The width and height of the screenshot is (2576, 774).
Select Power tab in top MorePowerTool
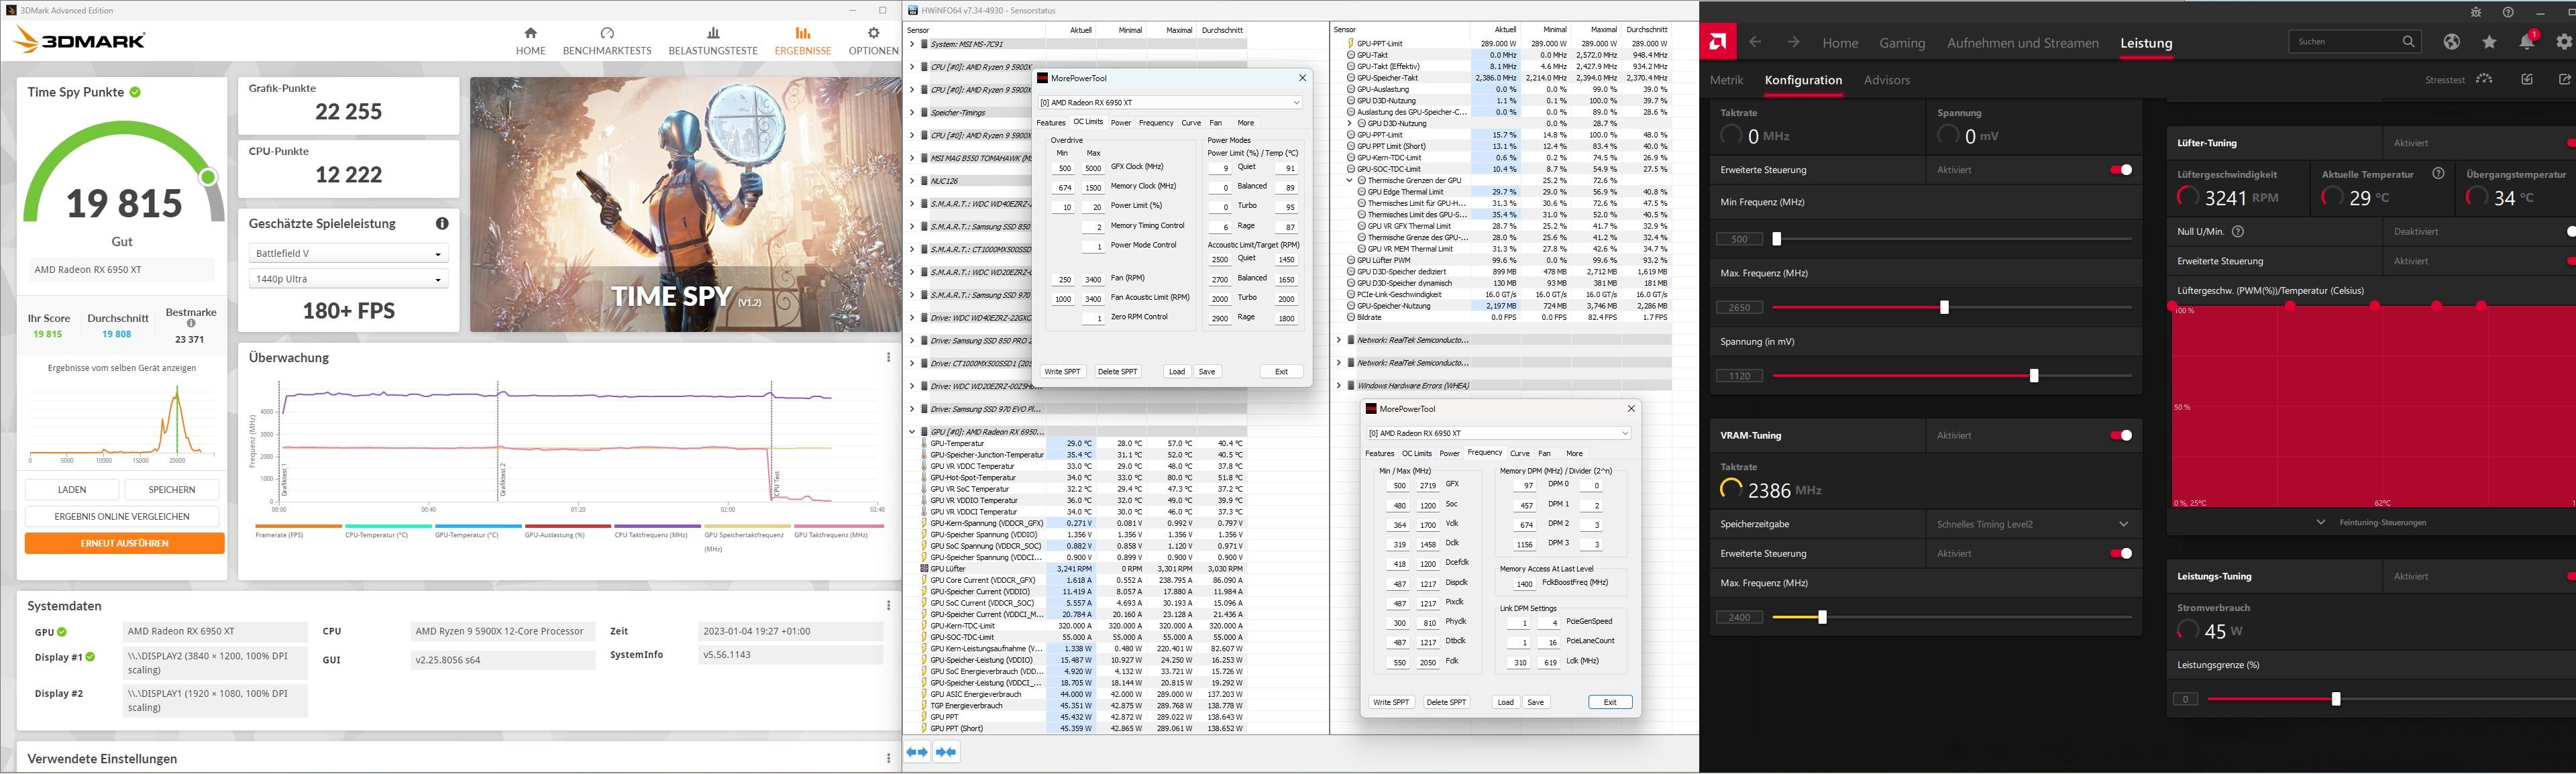click(1121, 123)
